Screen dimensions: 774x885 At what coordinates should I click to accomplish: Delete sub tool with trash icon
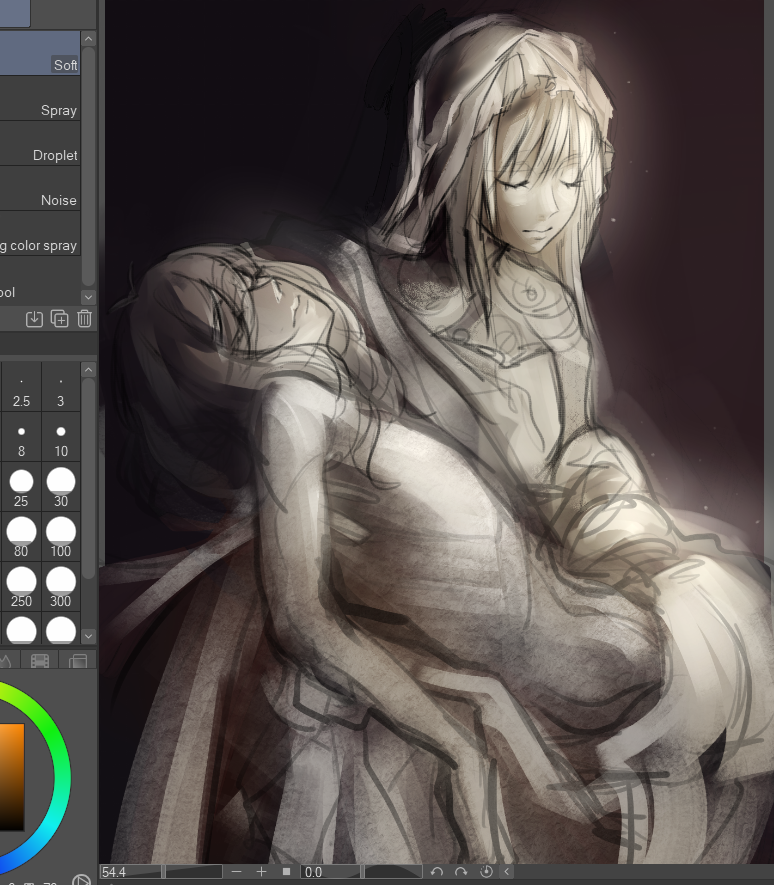[84, 319]
